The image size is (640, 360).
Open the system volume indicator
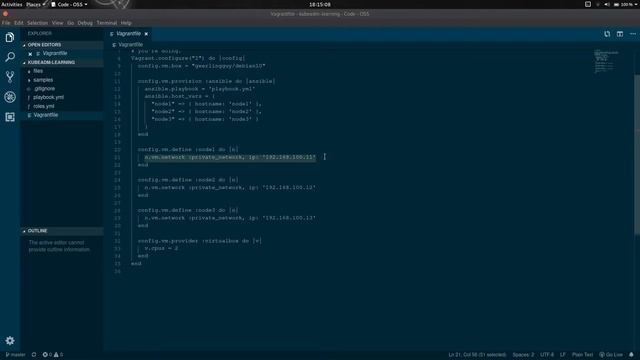tap(607, 4)
